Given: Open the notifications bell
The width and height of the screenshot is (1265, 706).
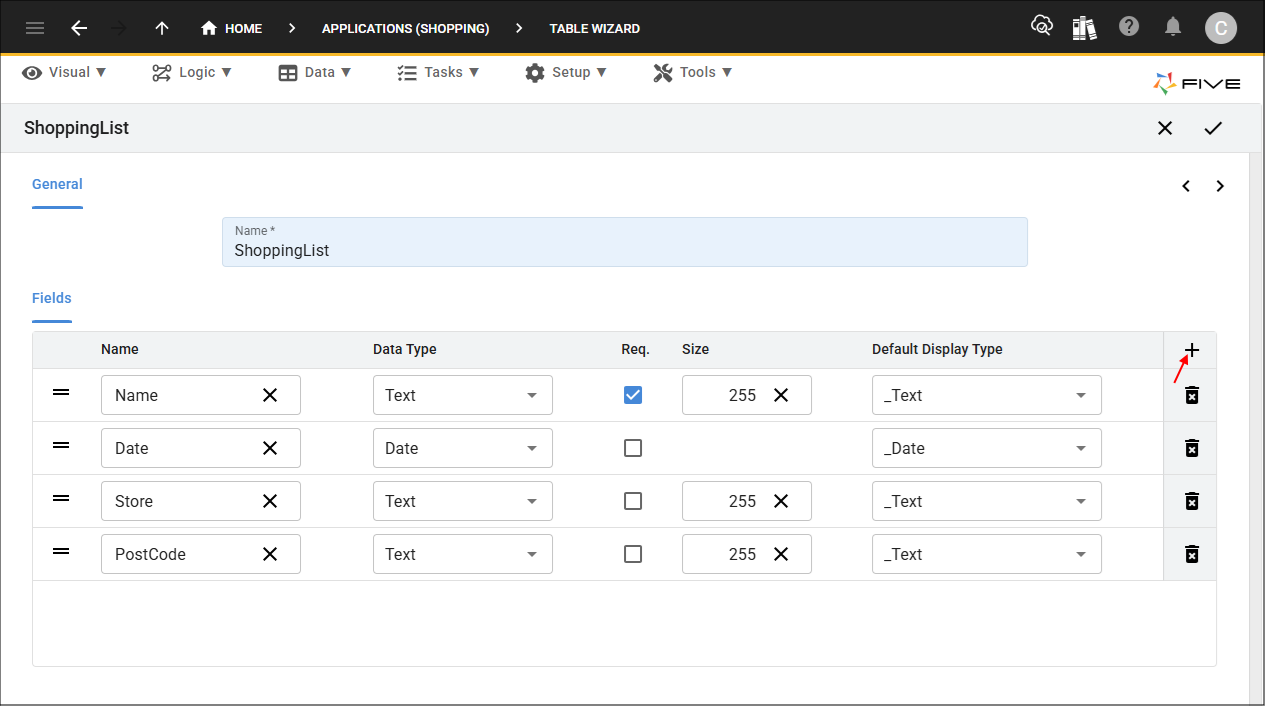Looking at the screenshot, I should click(x=1173, y=27).
